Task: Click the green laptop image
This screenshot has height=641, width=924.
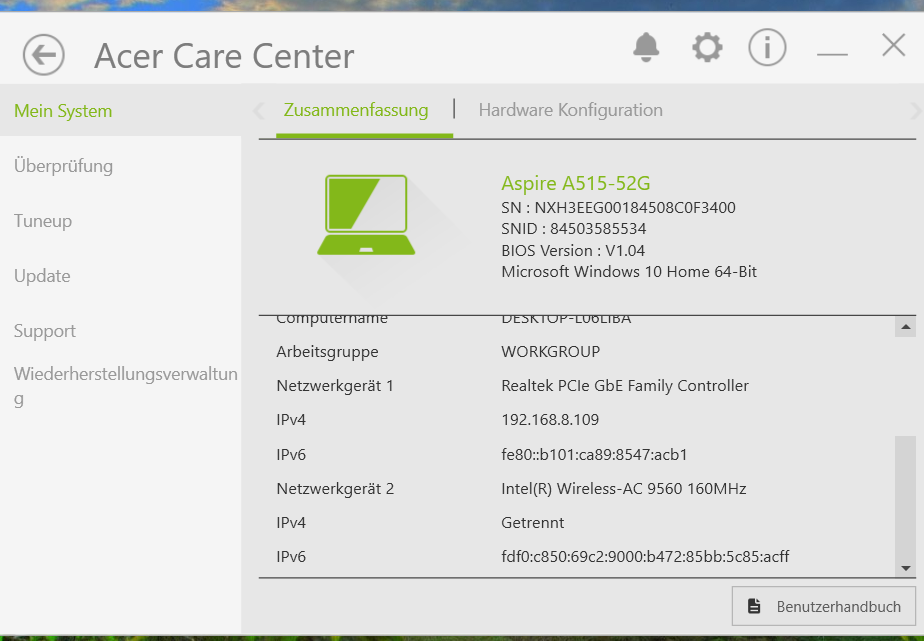Action: click(x=366, y=215)
